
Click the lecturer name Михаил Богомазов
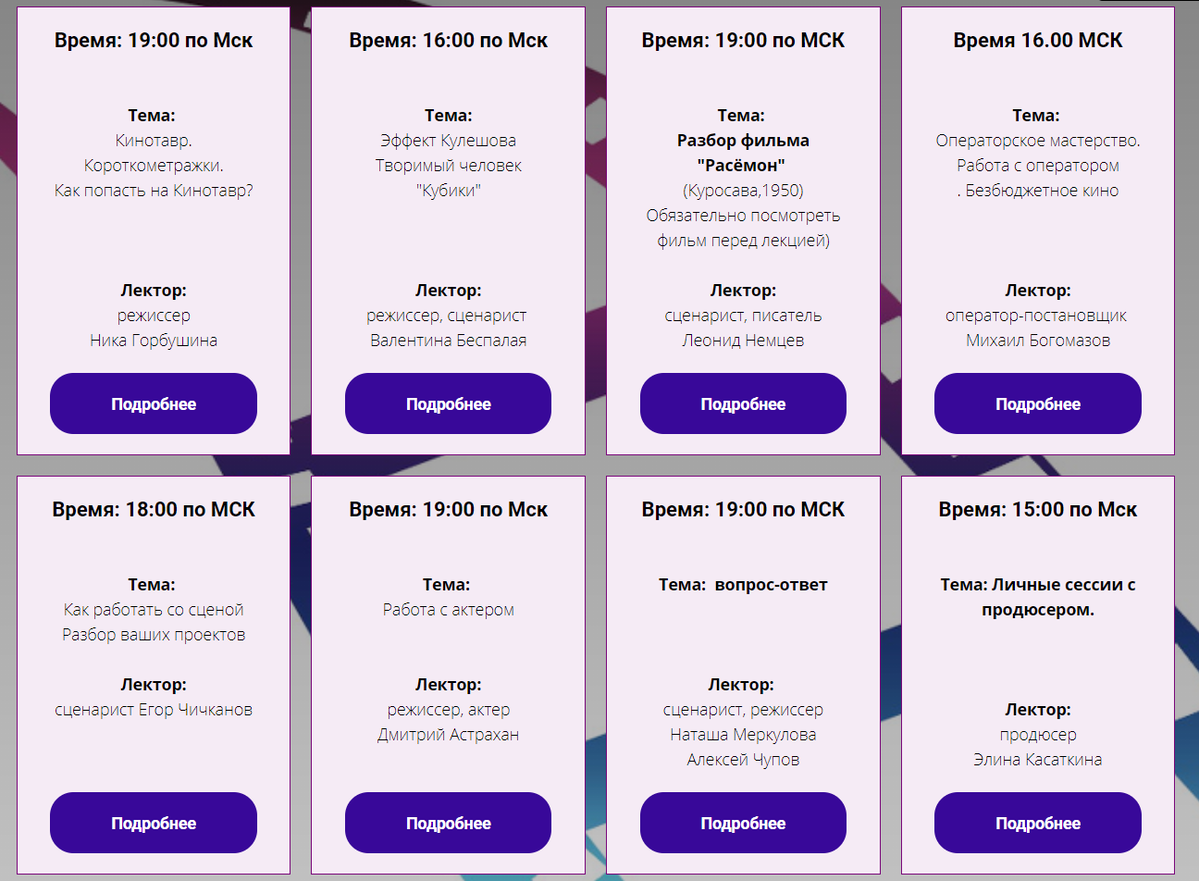coord(1037,340)
